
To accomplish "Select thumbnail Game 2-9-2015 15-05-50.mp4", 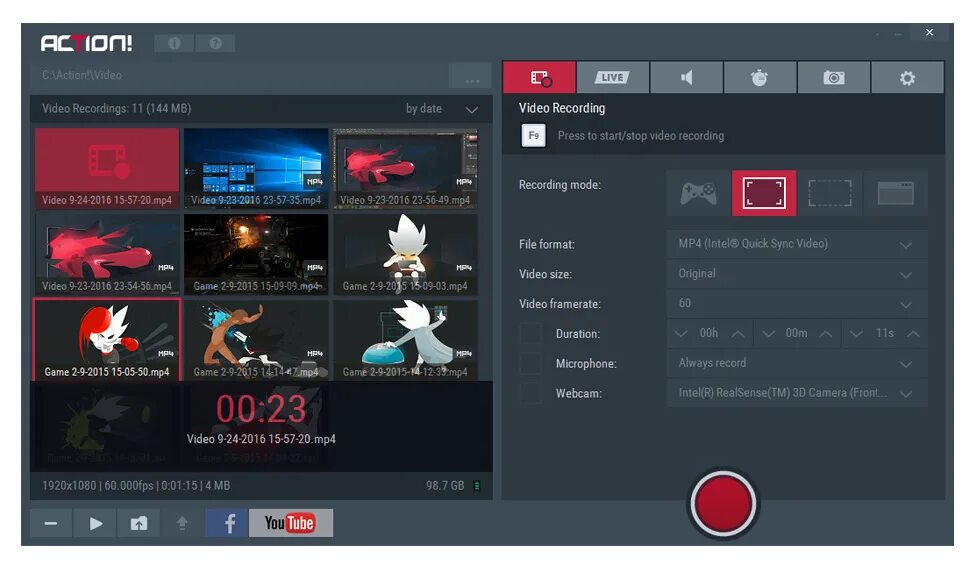I will 107,340.
